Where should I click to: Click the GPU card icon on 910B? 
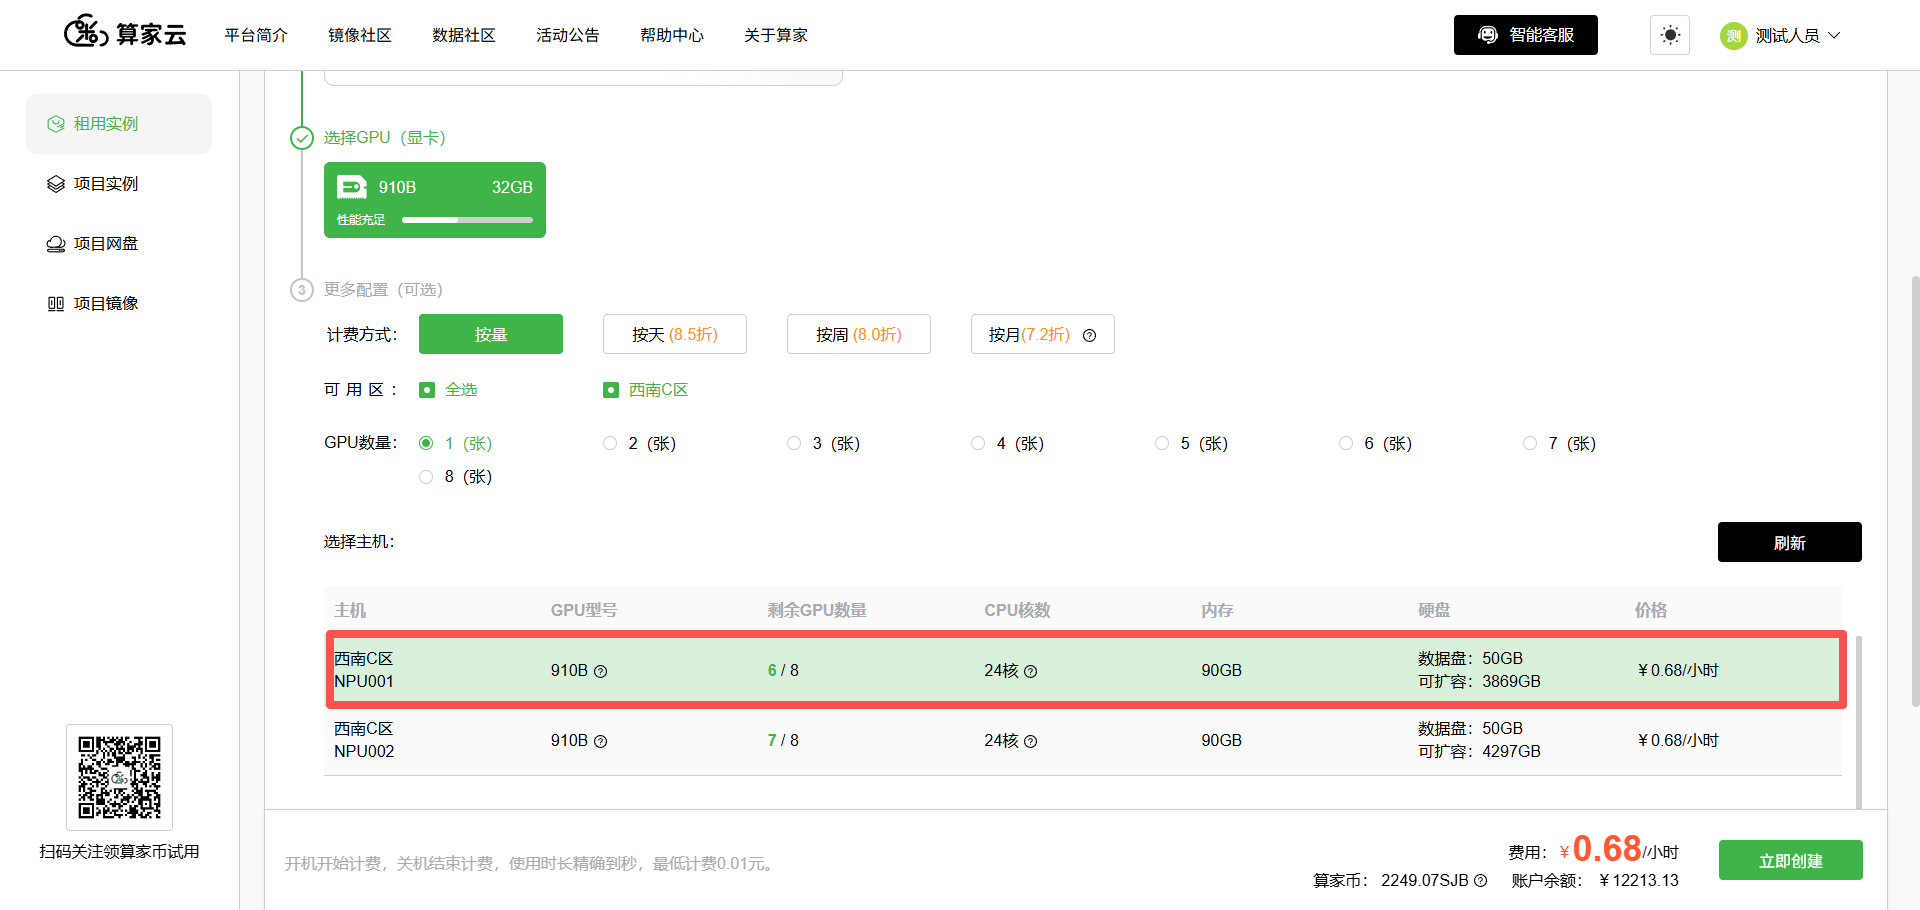[x=352, y=187]
